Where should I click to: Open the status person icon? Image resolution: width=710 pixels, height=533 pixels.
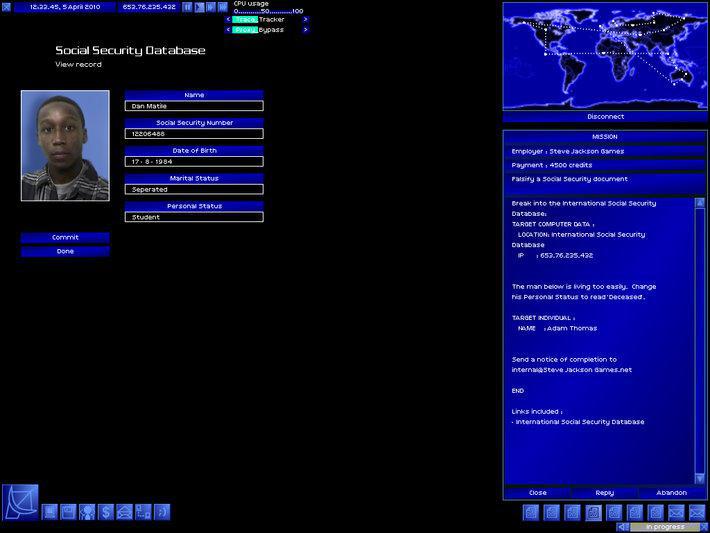[x=87, y=512]
